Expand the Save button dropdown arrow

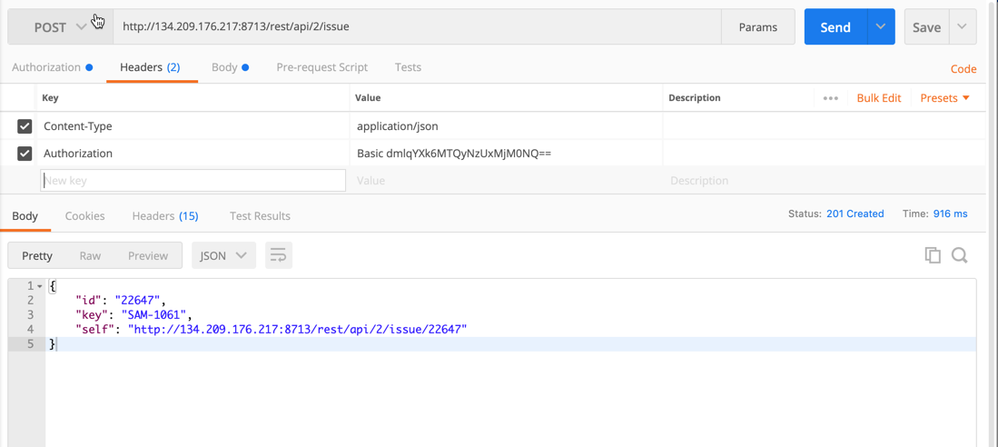pos(962,27)
